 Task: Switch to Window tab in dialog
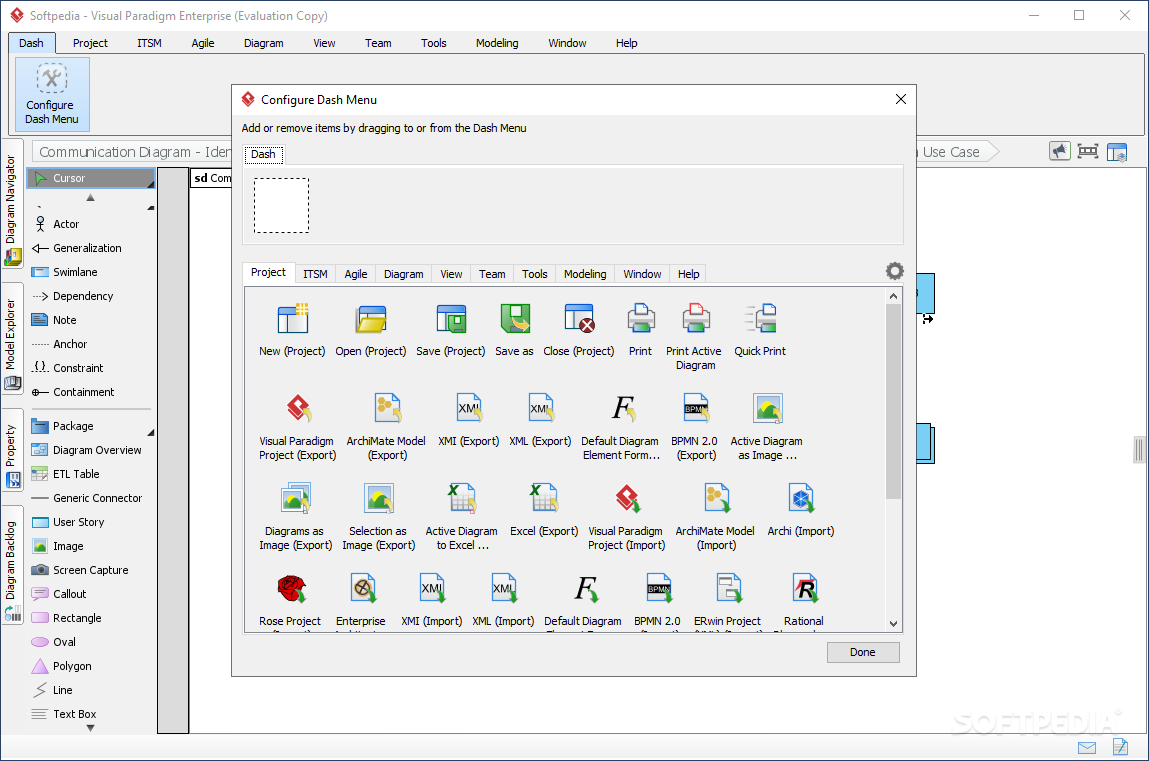coord(643,274)
